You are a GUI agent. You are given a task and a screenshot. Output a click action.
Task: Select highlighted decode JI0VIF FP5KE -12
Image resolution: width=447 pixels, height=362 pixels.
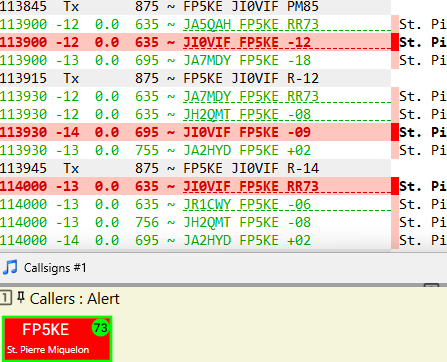(x=195, y=42)
